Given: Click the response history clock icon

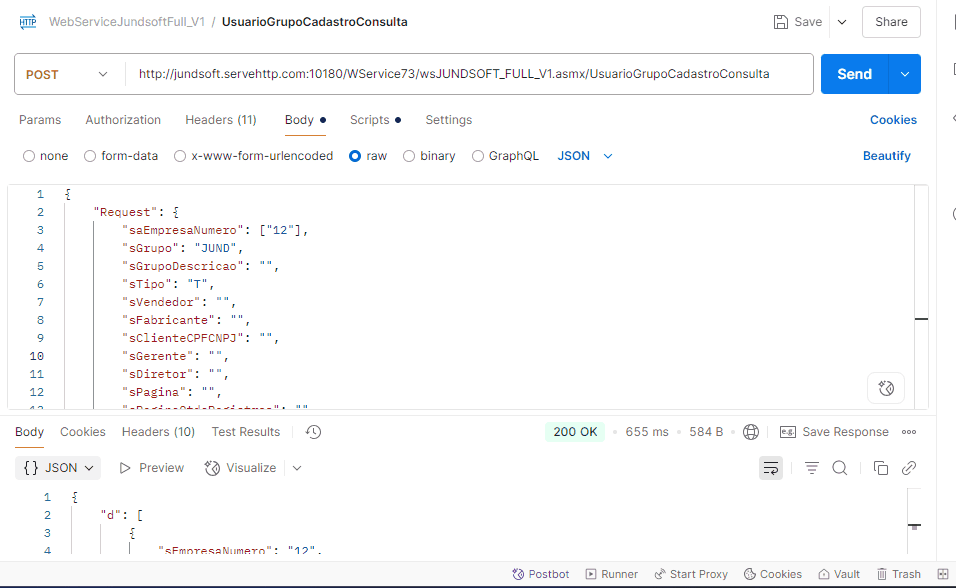Looking at the screenshot, I should 313,432.
